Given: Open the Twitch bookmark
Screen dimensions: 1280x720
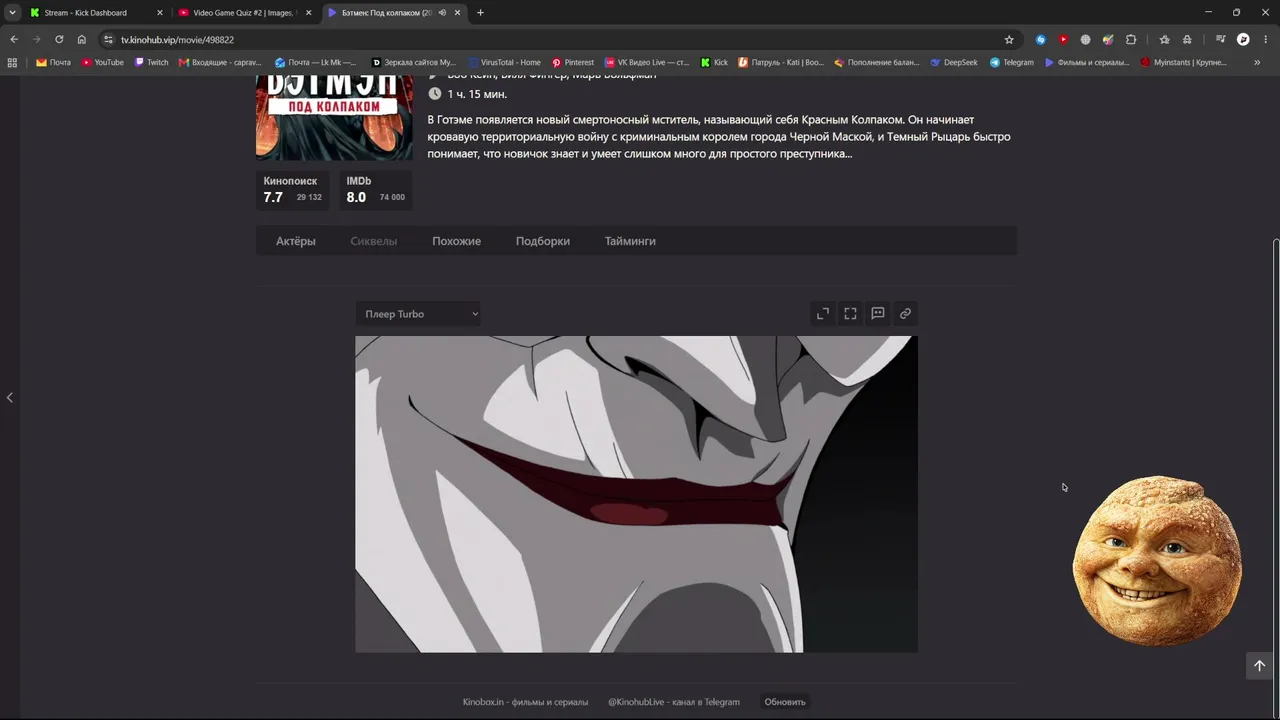Looking at the screenshot, I should [x=152, y=62].
